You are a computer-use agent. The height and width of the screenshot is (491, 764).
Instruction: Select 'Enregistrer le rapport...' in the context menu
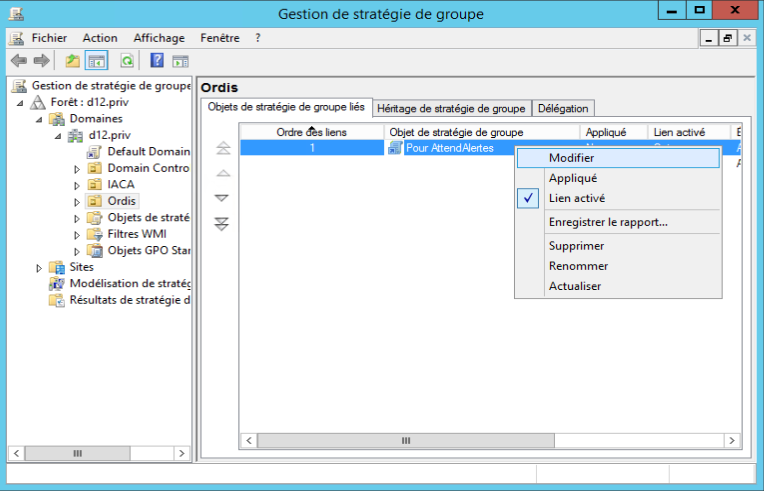608,222
